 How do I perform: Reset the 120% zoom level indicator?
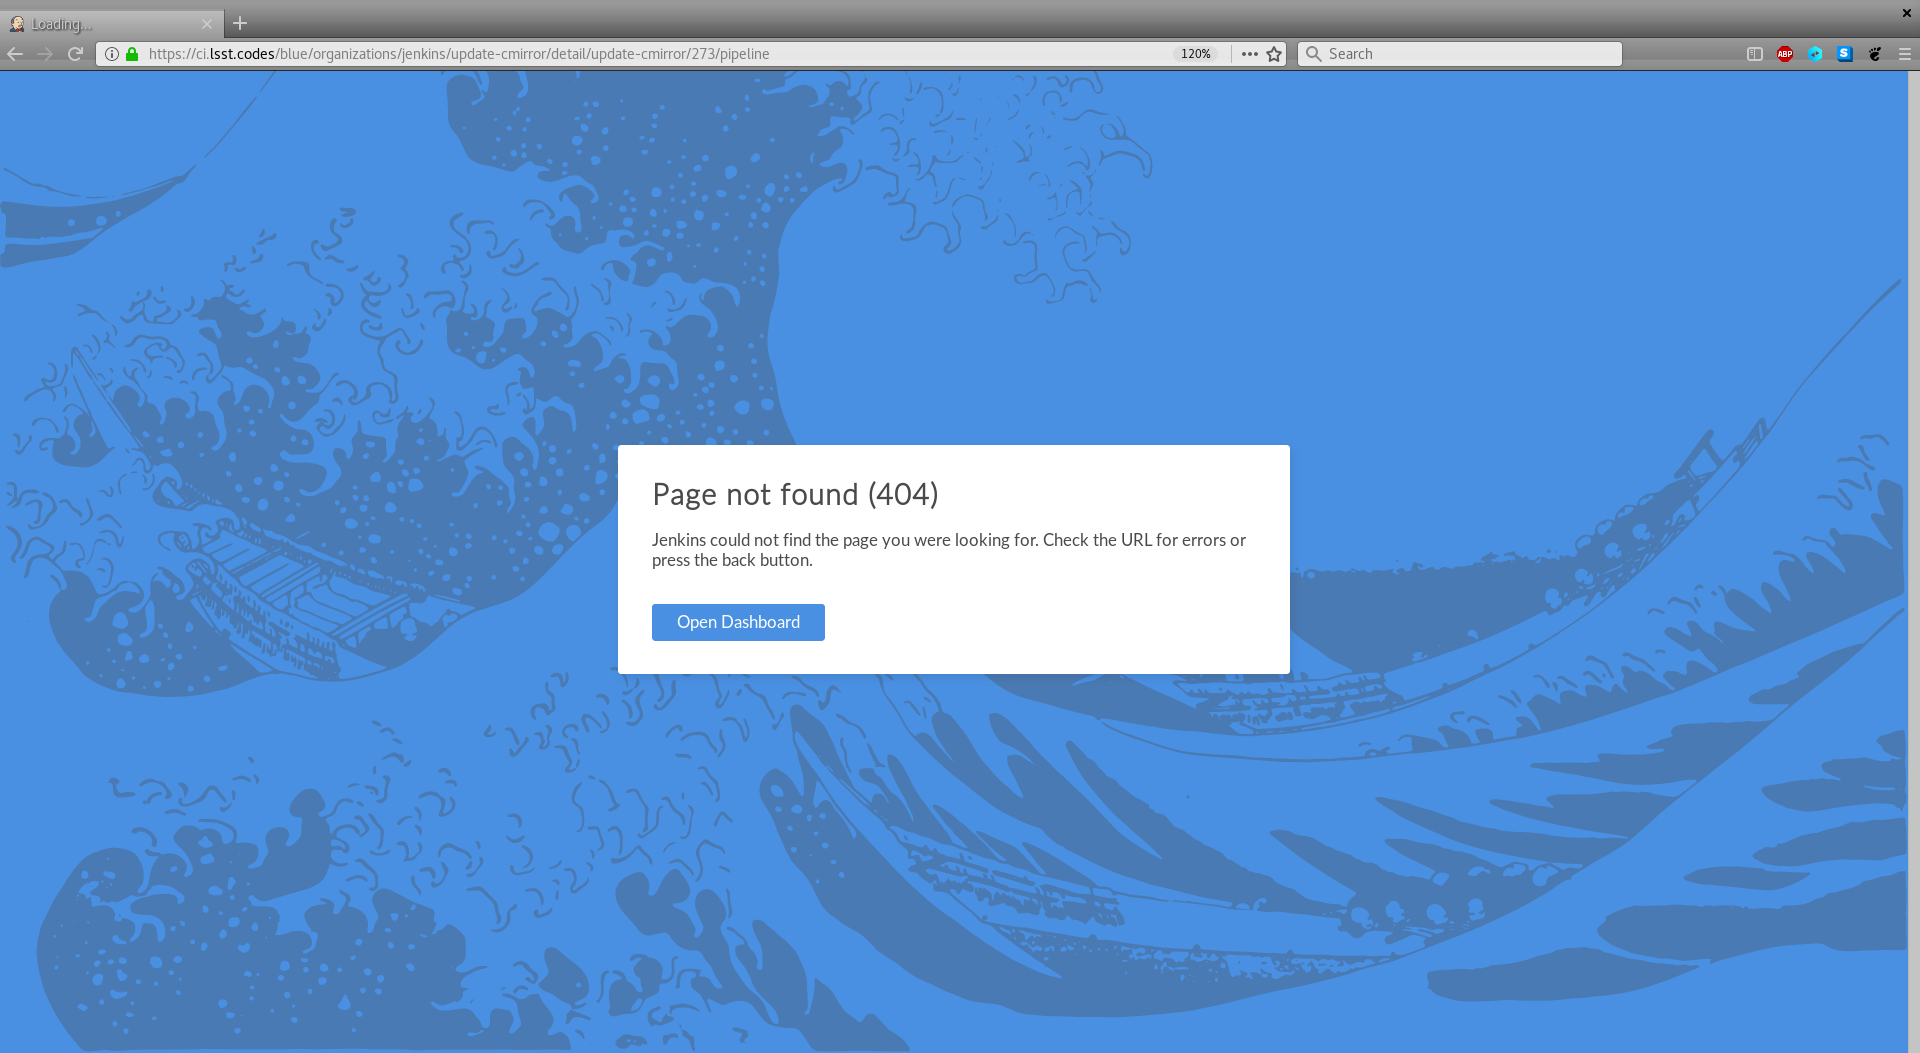[x=1195, y=54]
